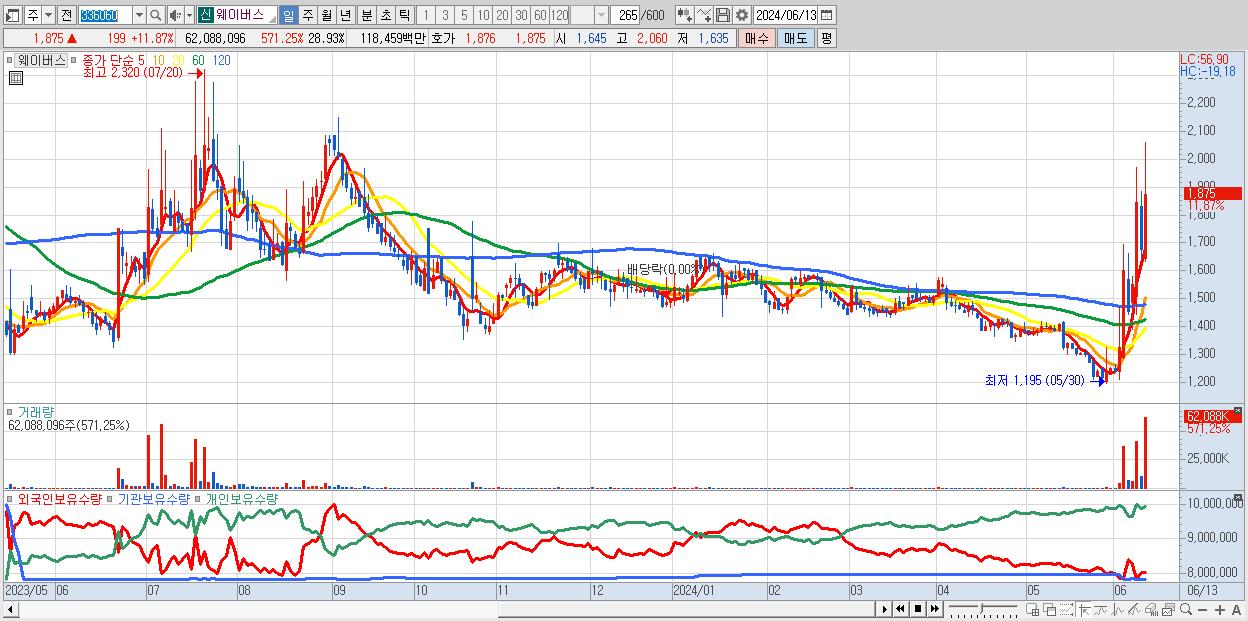Rewind the chart replay
Screen dimensions: 1248x621
(x=900, y=609)
